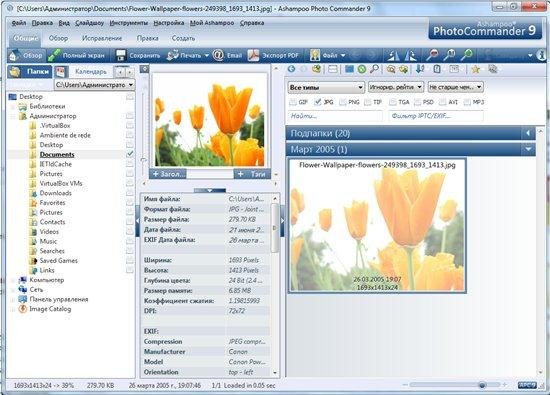550x395 pixels.
Task: Add tags with + Тэги button
Action: [252, 174]
